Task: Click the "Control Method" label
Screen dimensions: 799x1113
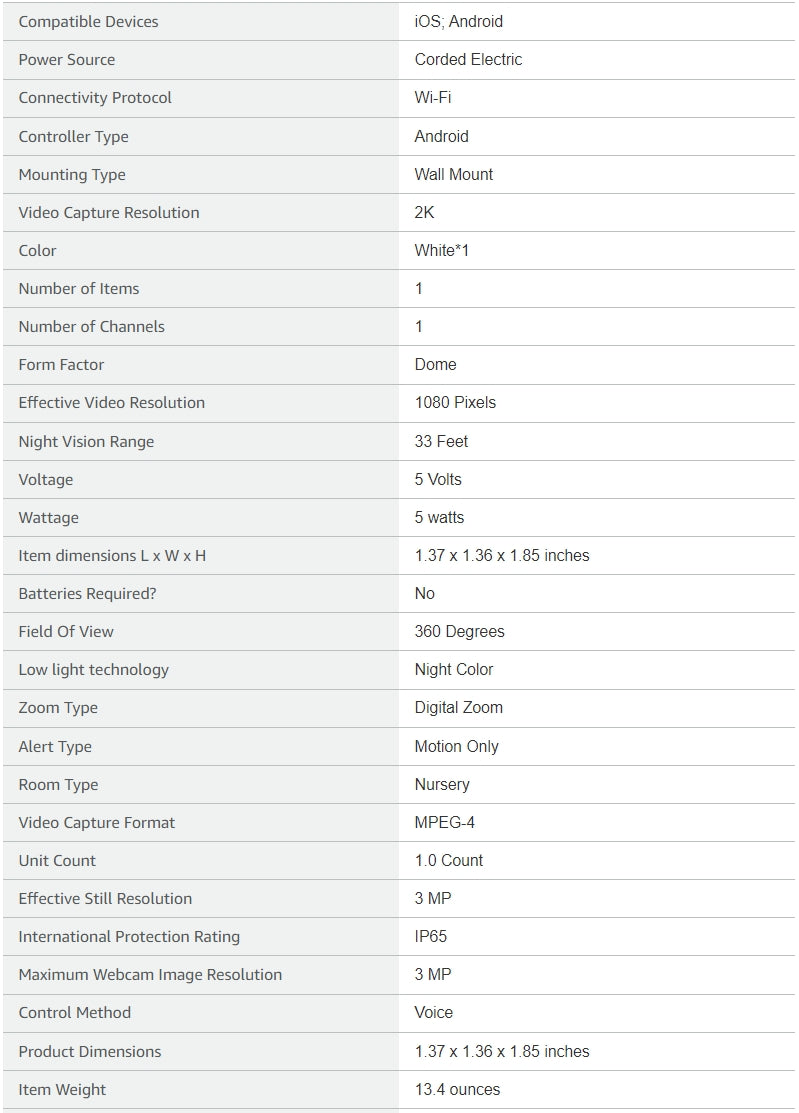Action: coord(75,1012)
